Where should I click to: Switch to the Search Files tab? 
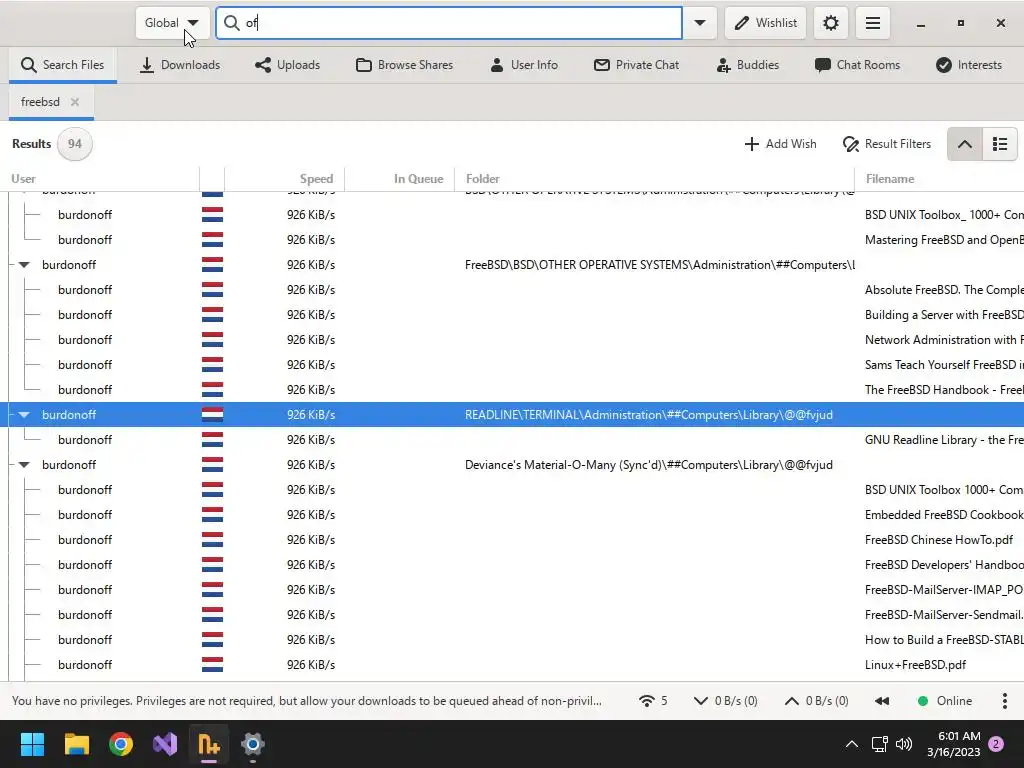point(63,65)
